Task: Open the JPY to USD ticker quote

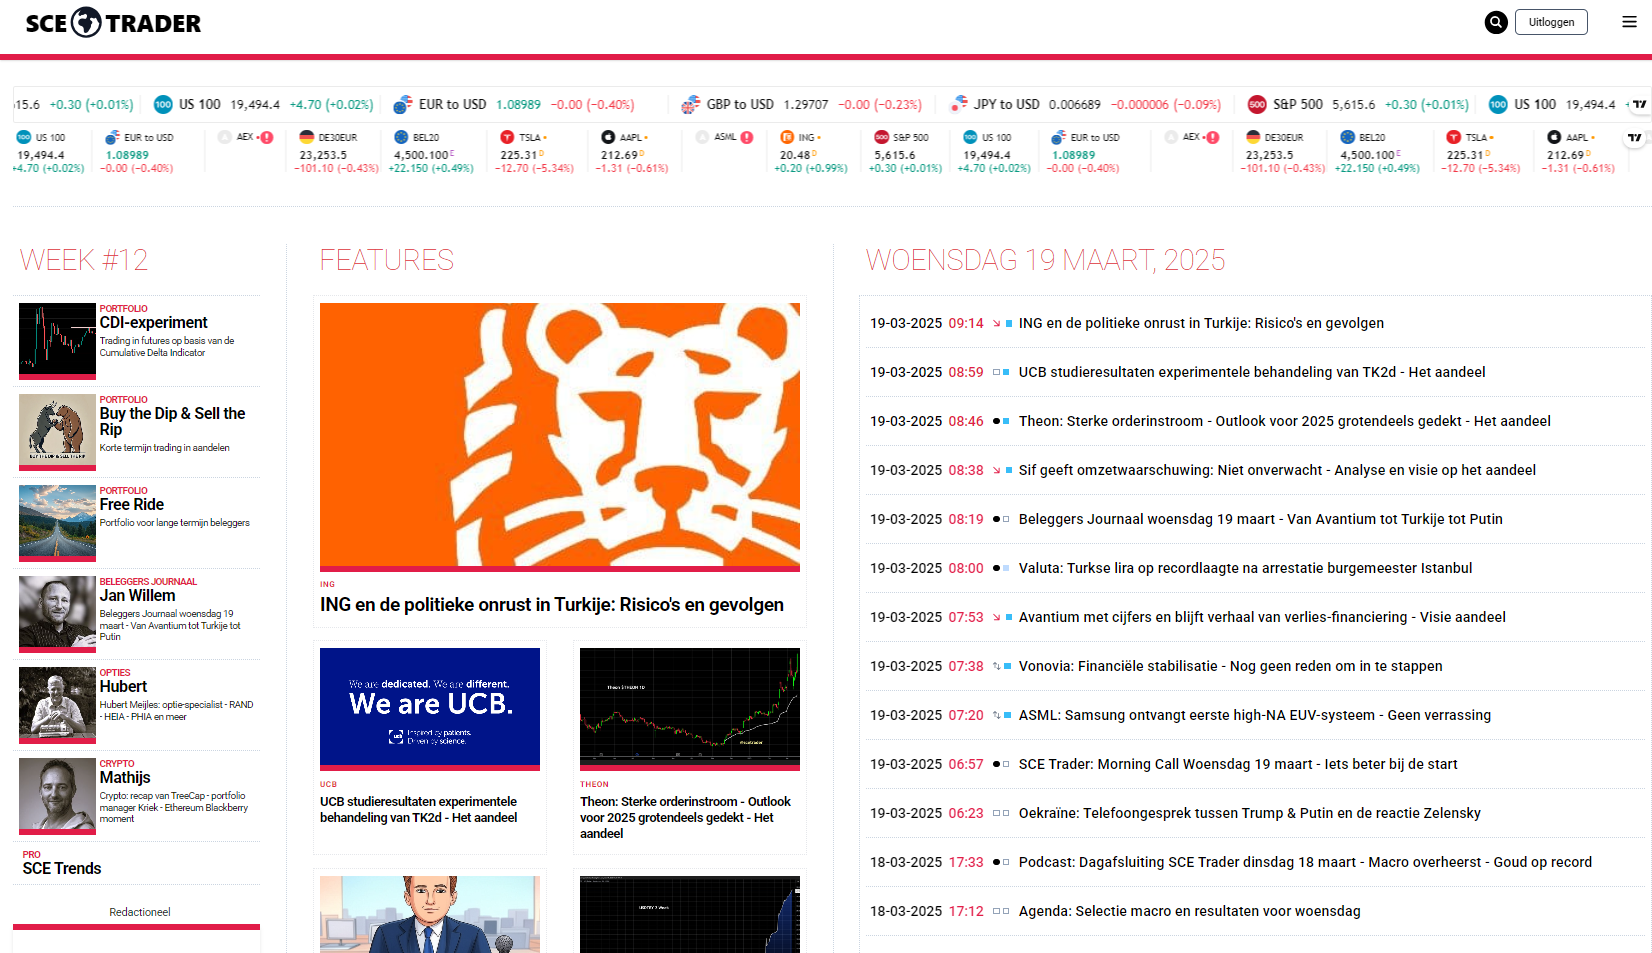Action: (x=1086, y=104)
